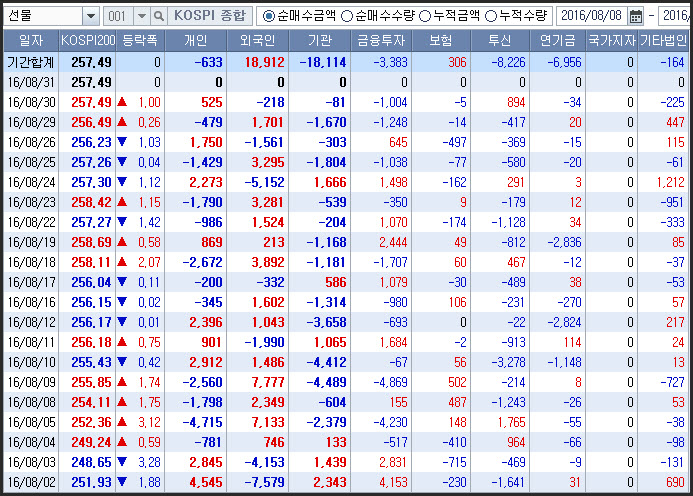Expand the 선물 market type dropdown
Screen dimensions: 693x496
91,16
